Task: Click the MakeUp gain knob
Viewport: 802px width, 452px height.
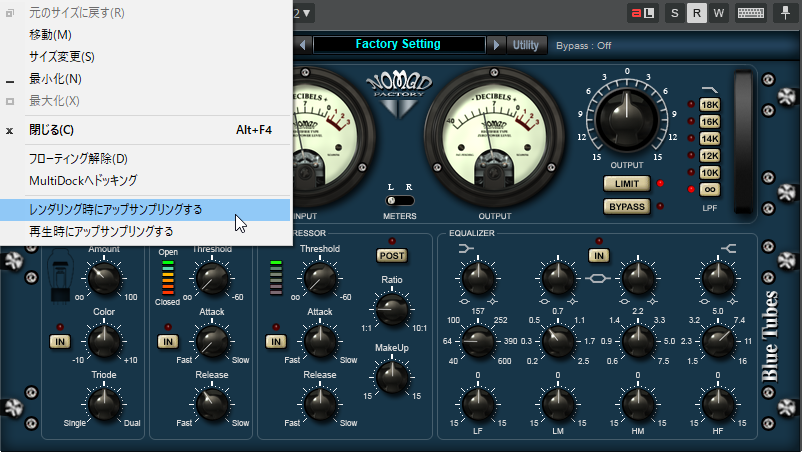Action: pos(392,377)
